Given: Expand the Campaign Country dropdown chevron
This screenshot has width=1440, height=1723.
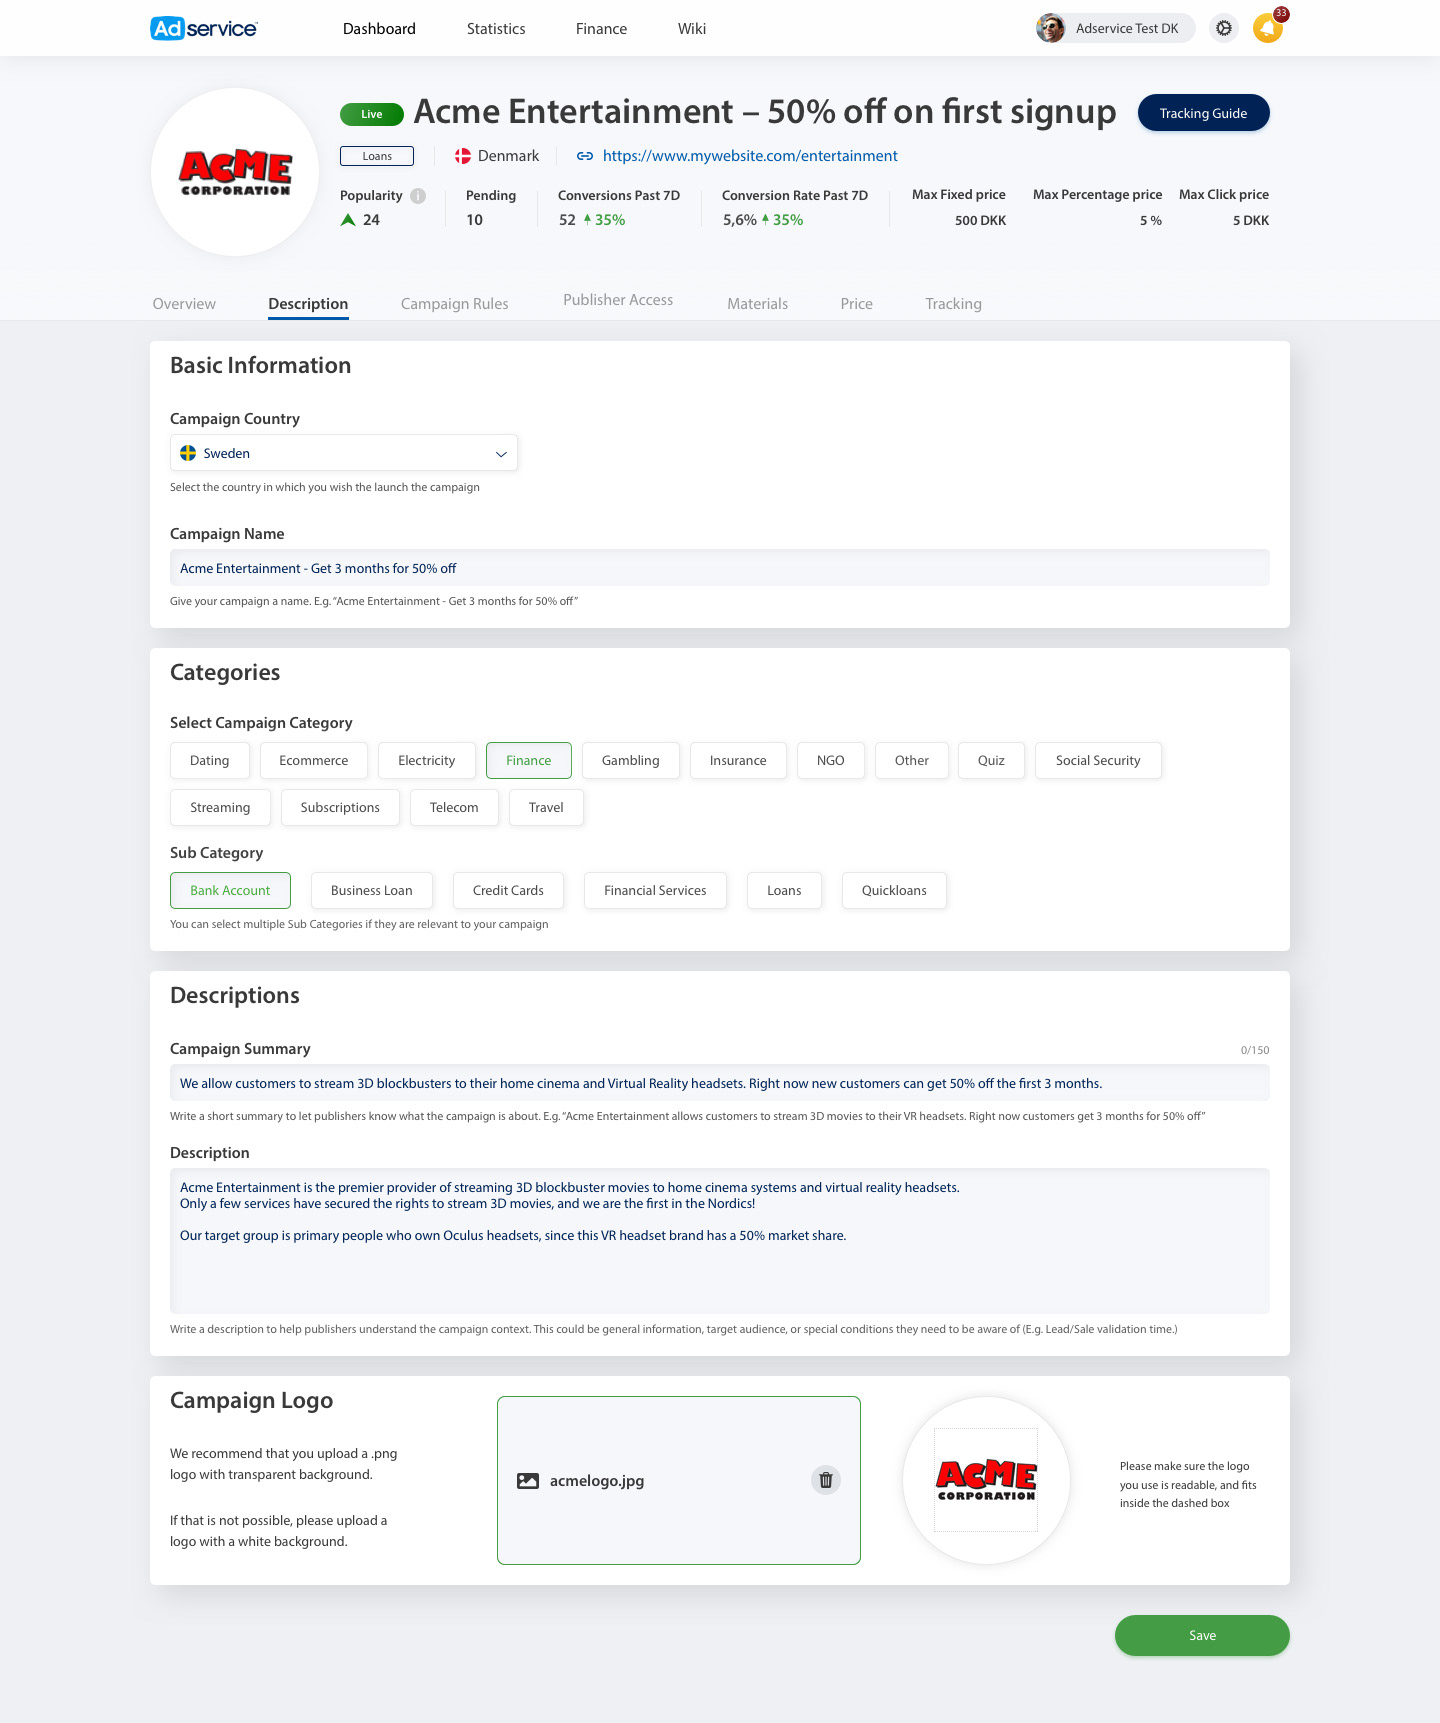Looking at the screenshot, I should 501,454.
